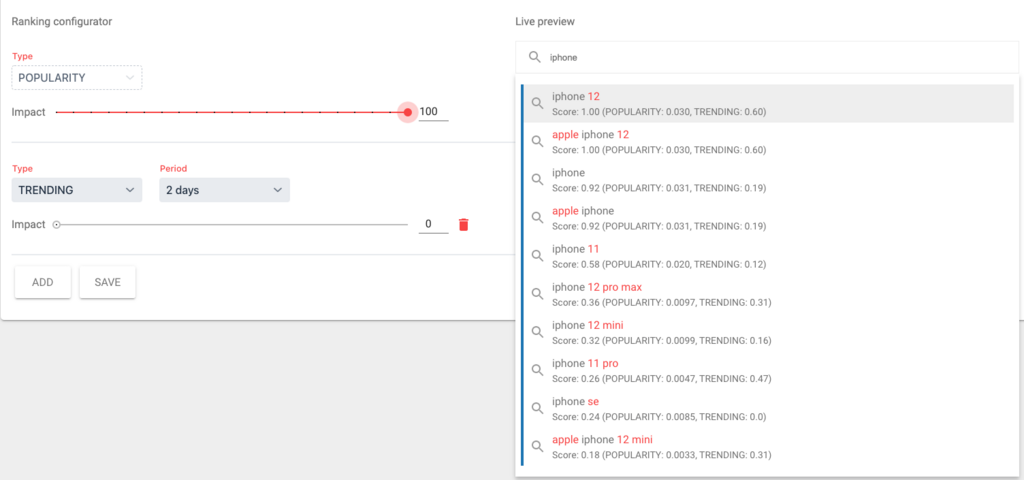The image size is (1024, 480).
Task: Select the "iphone 12" suggestion
Action: (769, 103)
